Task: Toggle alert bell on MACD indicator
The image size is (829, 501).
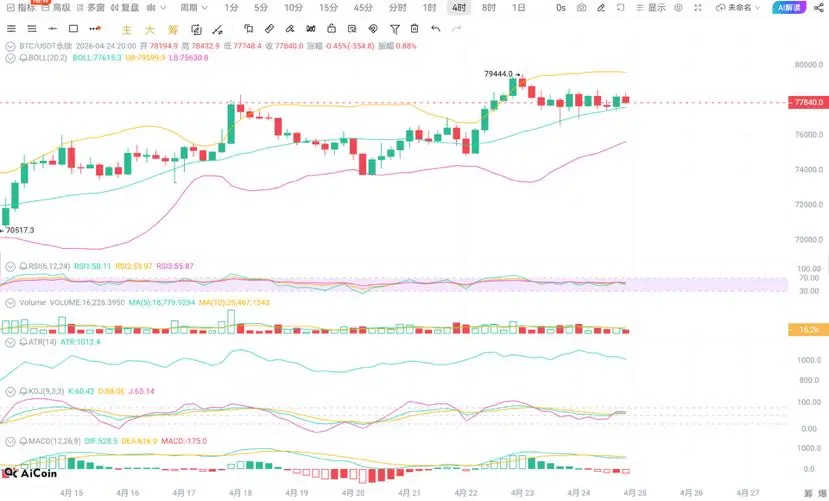Action: [23, 441]
